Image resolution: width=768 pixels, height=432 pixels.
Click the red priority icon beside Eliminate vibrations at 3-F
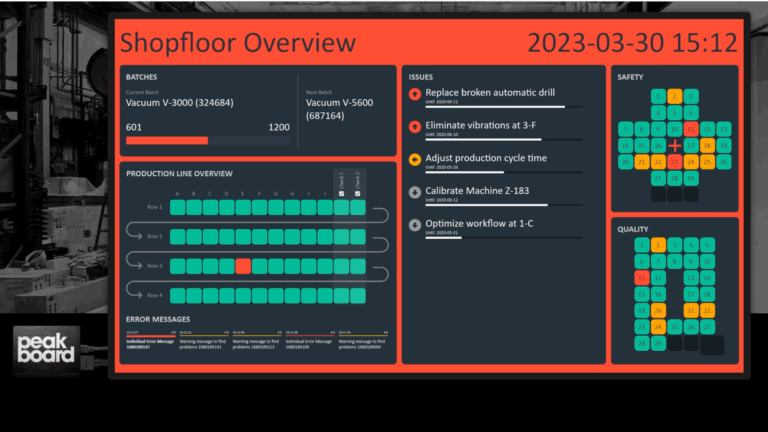click(415, 127)
